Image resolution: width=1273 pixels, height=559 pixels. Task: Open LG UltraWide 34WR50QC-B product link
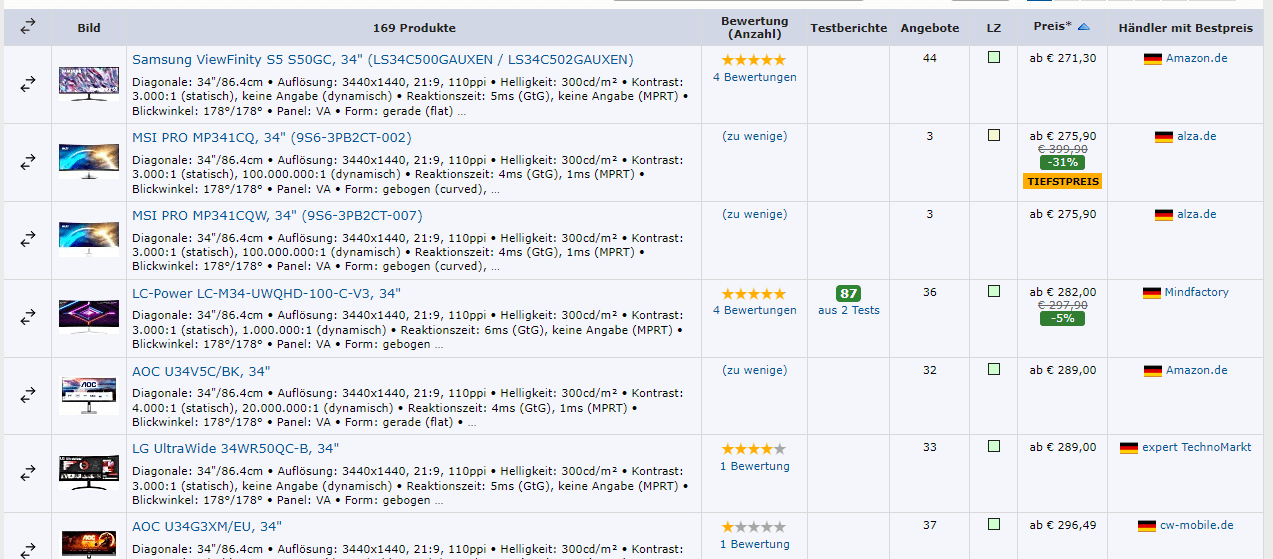click(x=236, y=449)
